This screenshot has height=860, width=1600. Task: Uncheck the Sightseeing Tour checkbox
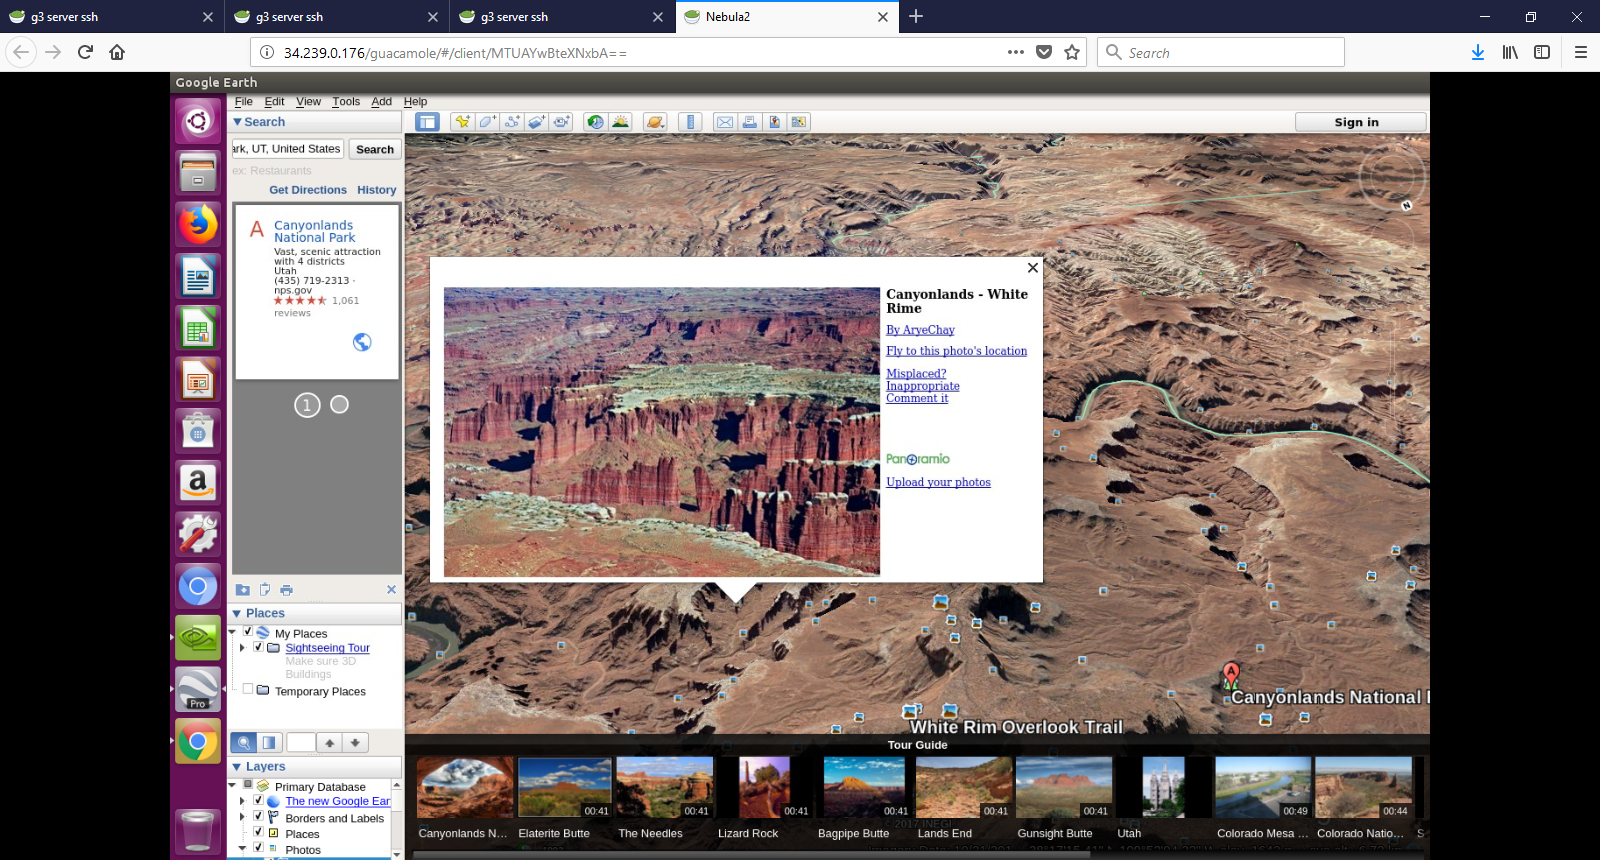(258, 647)
